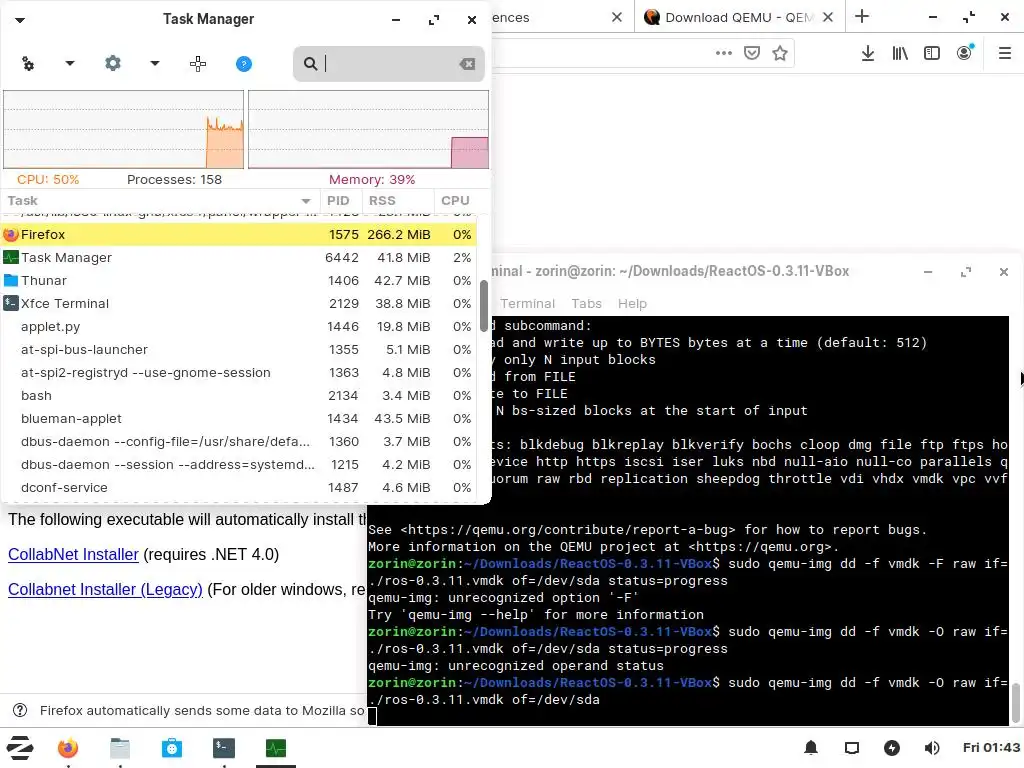Launch Firefox from the taskbar
This screenshot has height=768, width=1024.
(x=68, y=748)
